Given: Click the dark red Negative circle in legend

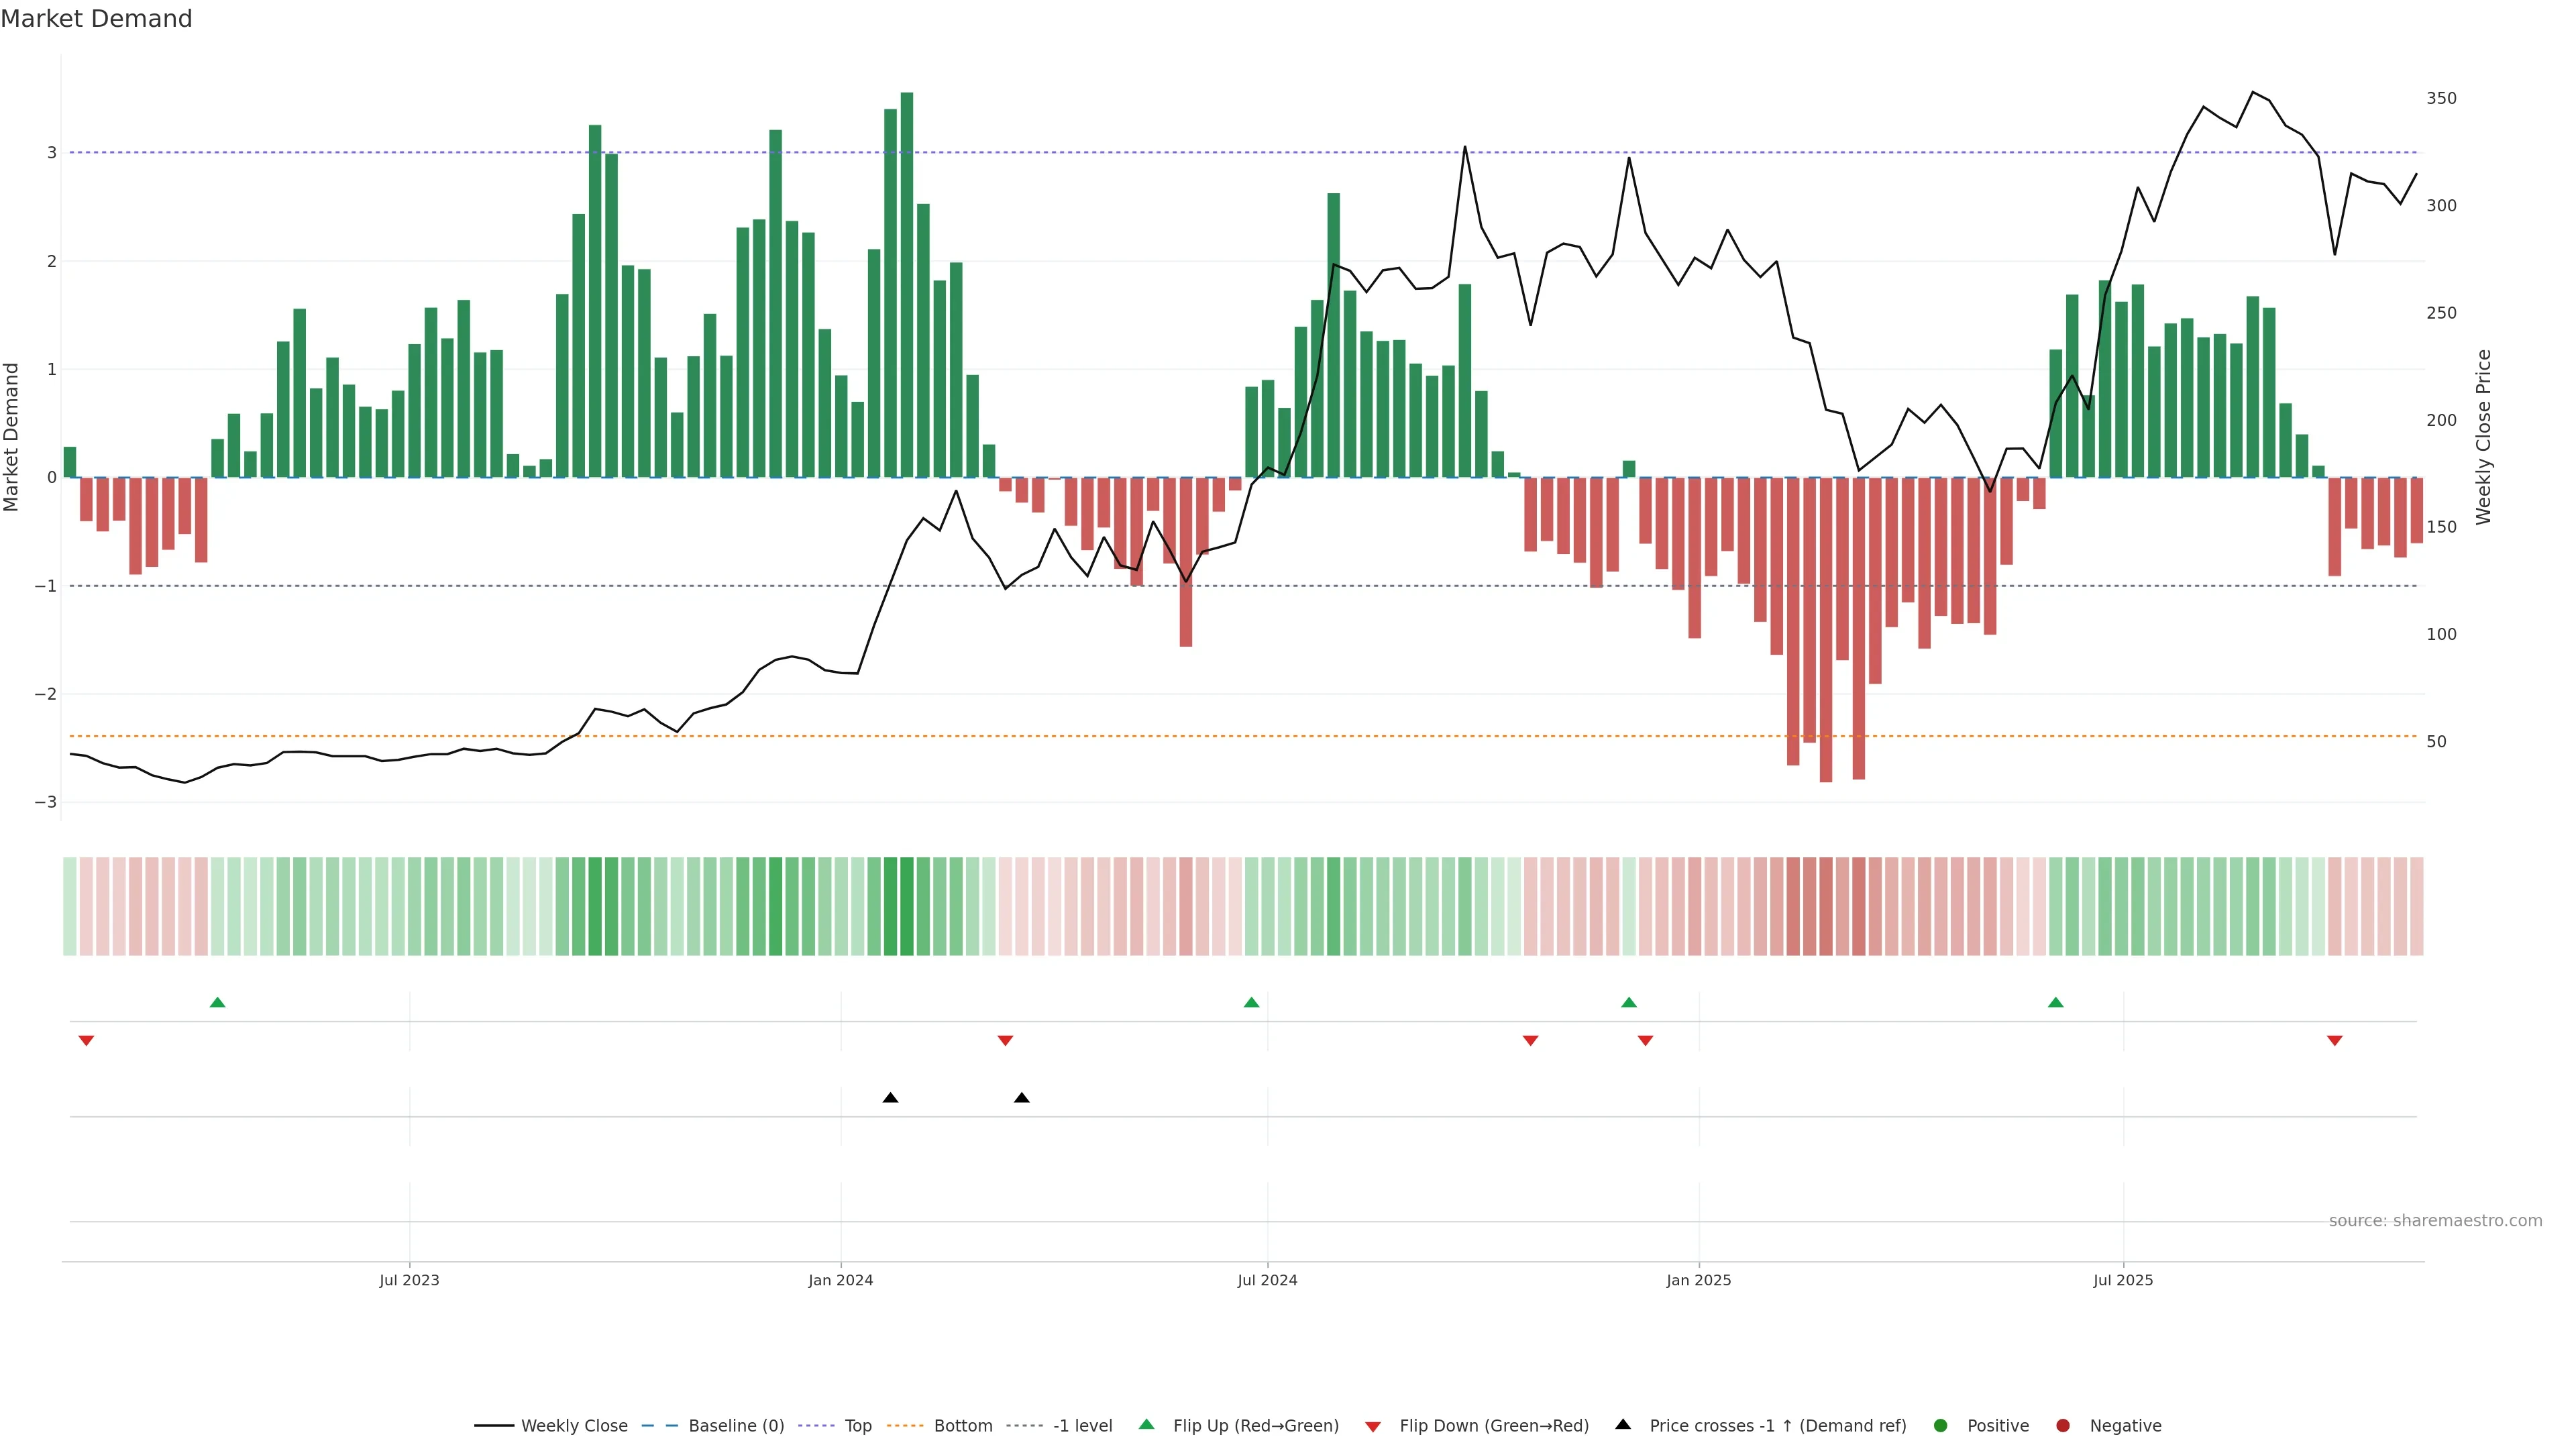Looking at the screenshot, I should (x=2063, y=1426).
